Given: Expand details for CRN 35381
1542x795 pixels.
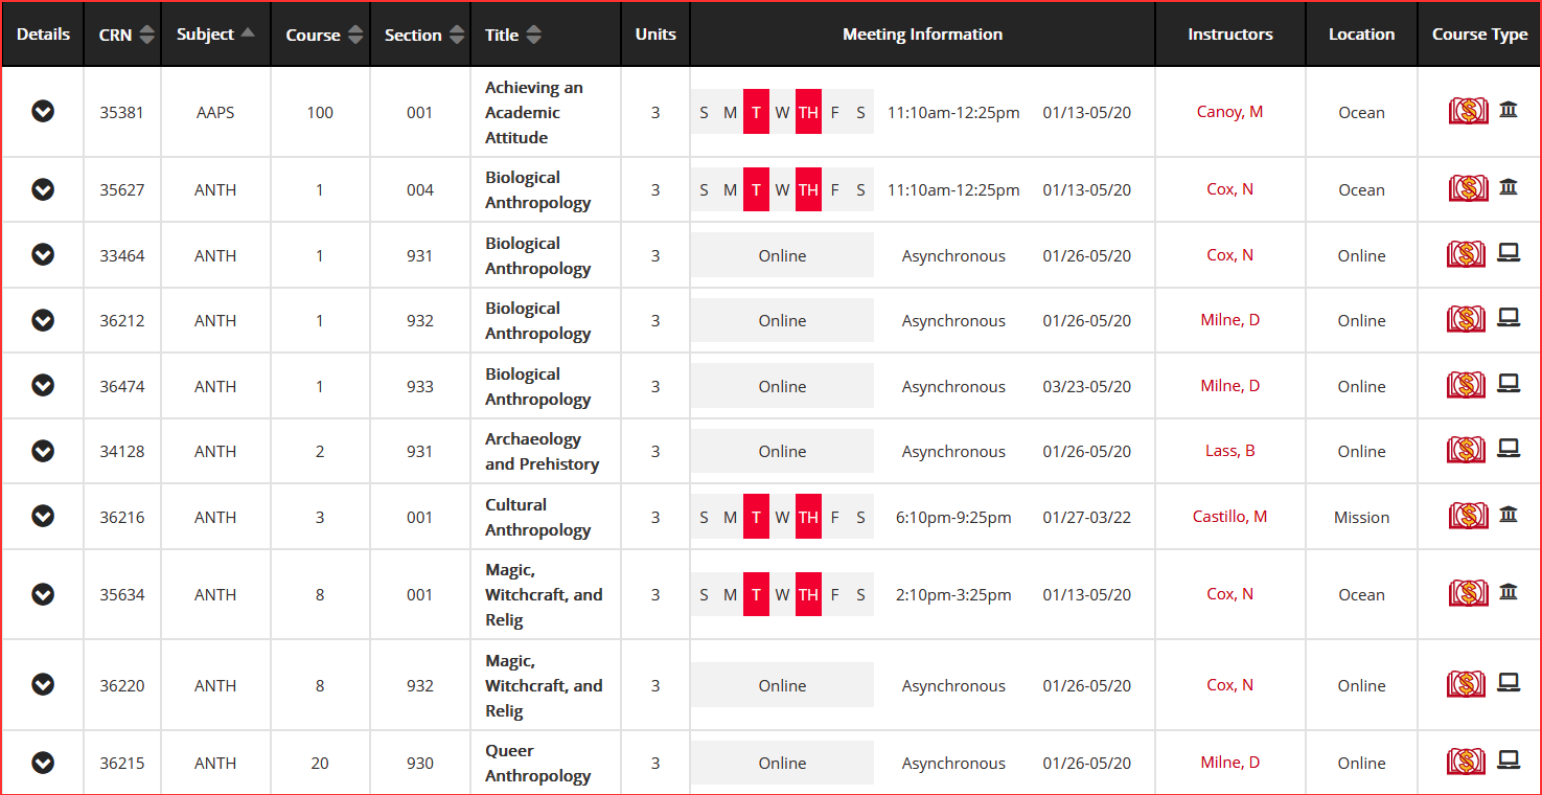Looking at the screenshot, I should tap(43, 111).
